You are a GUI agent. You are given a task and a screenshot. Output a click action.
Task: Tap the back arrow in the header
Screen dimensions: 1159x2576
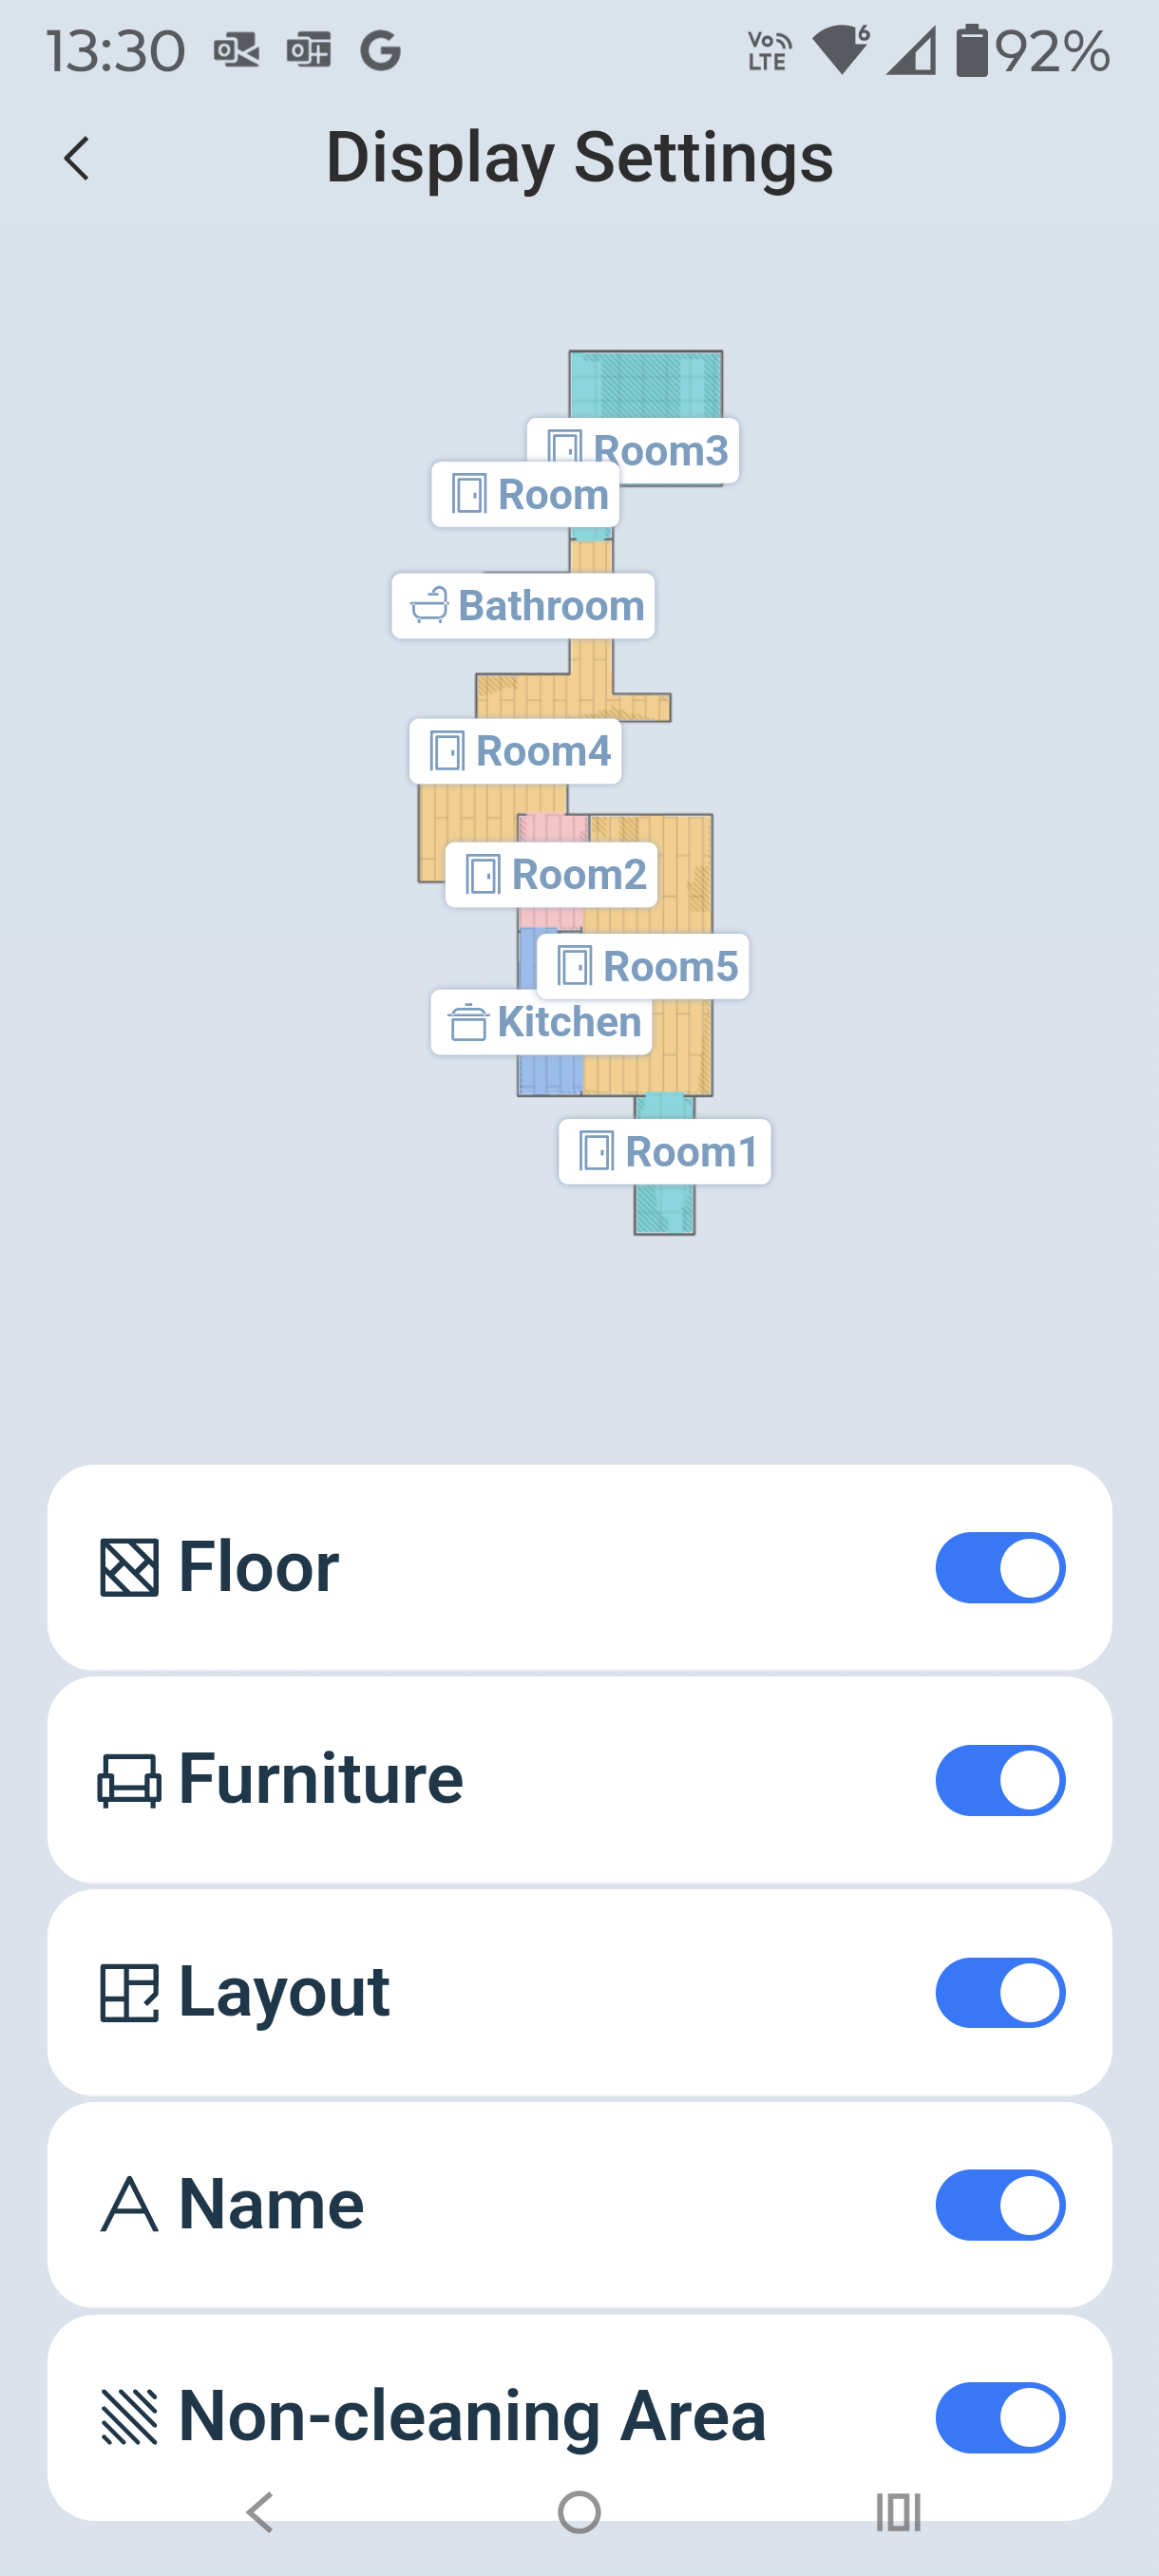(x=77, y=159)
